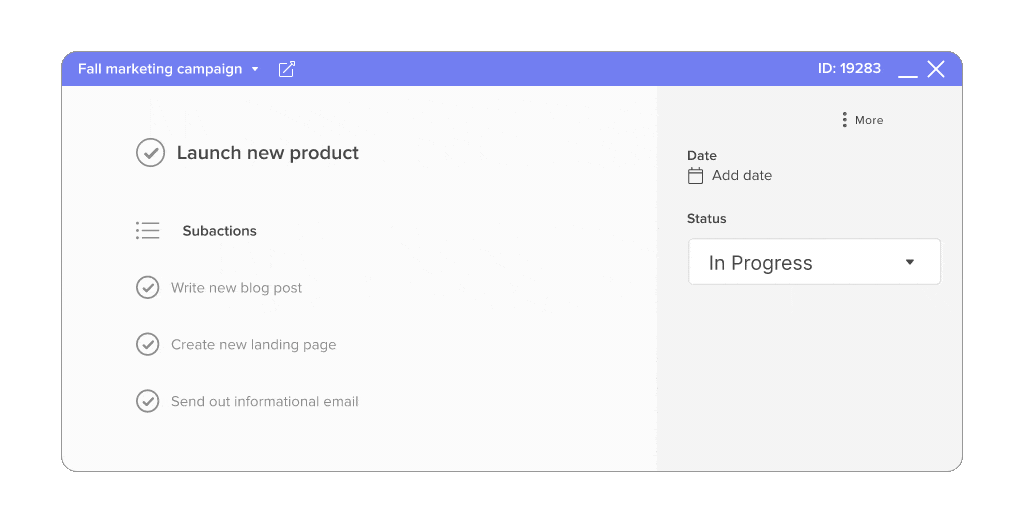Screen dimensions: 1024x516
Task: Select the Fall marketing campaign project title
Action: 160,69
